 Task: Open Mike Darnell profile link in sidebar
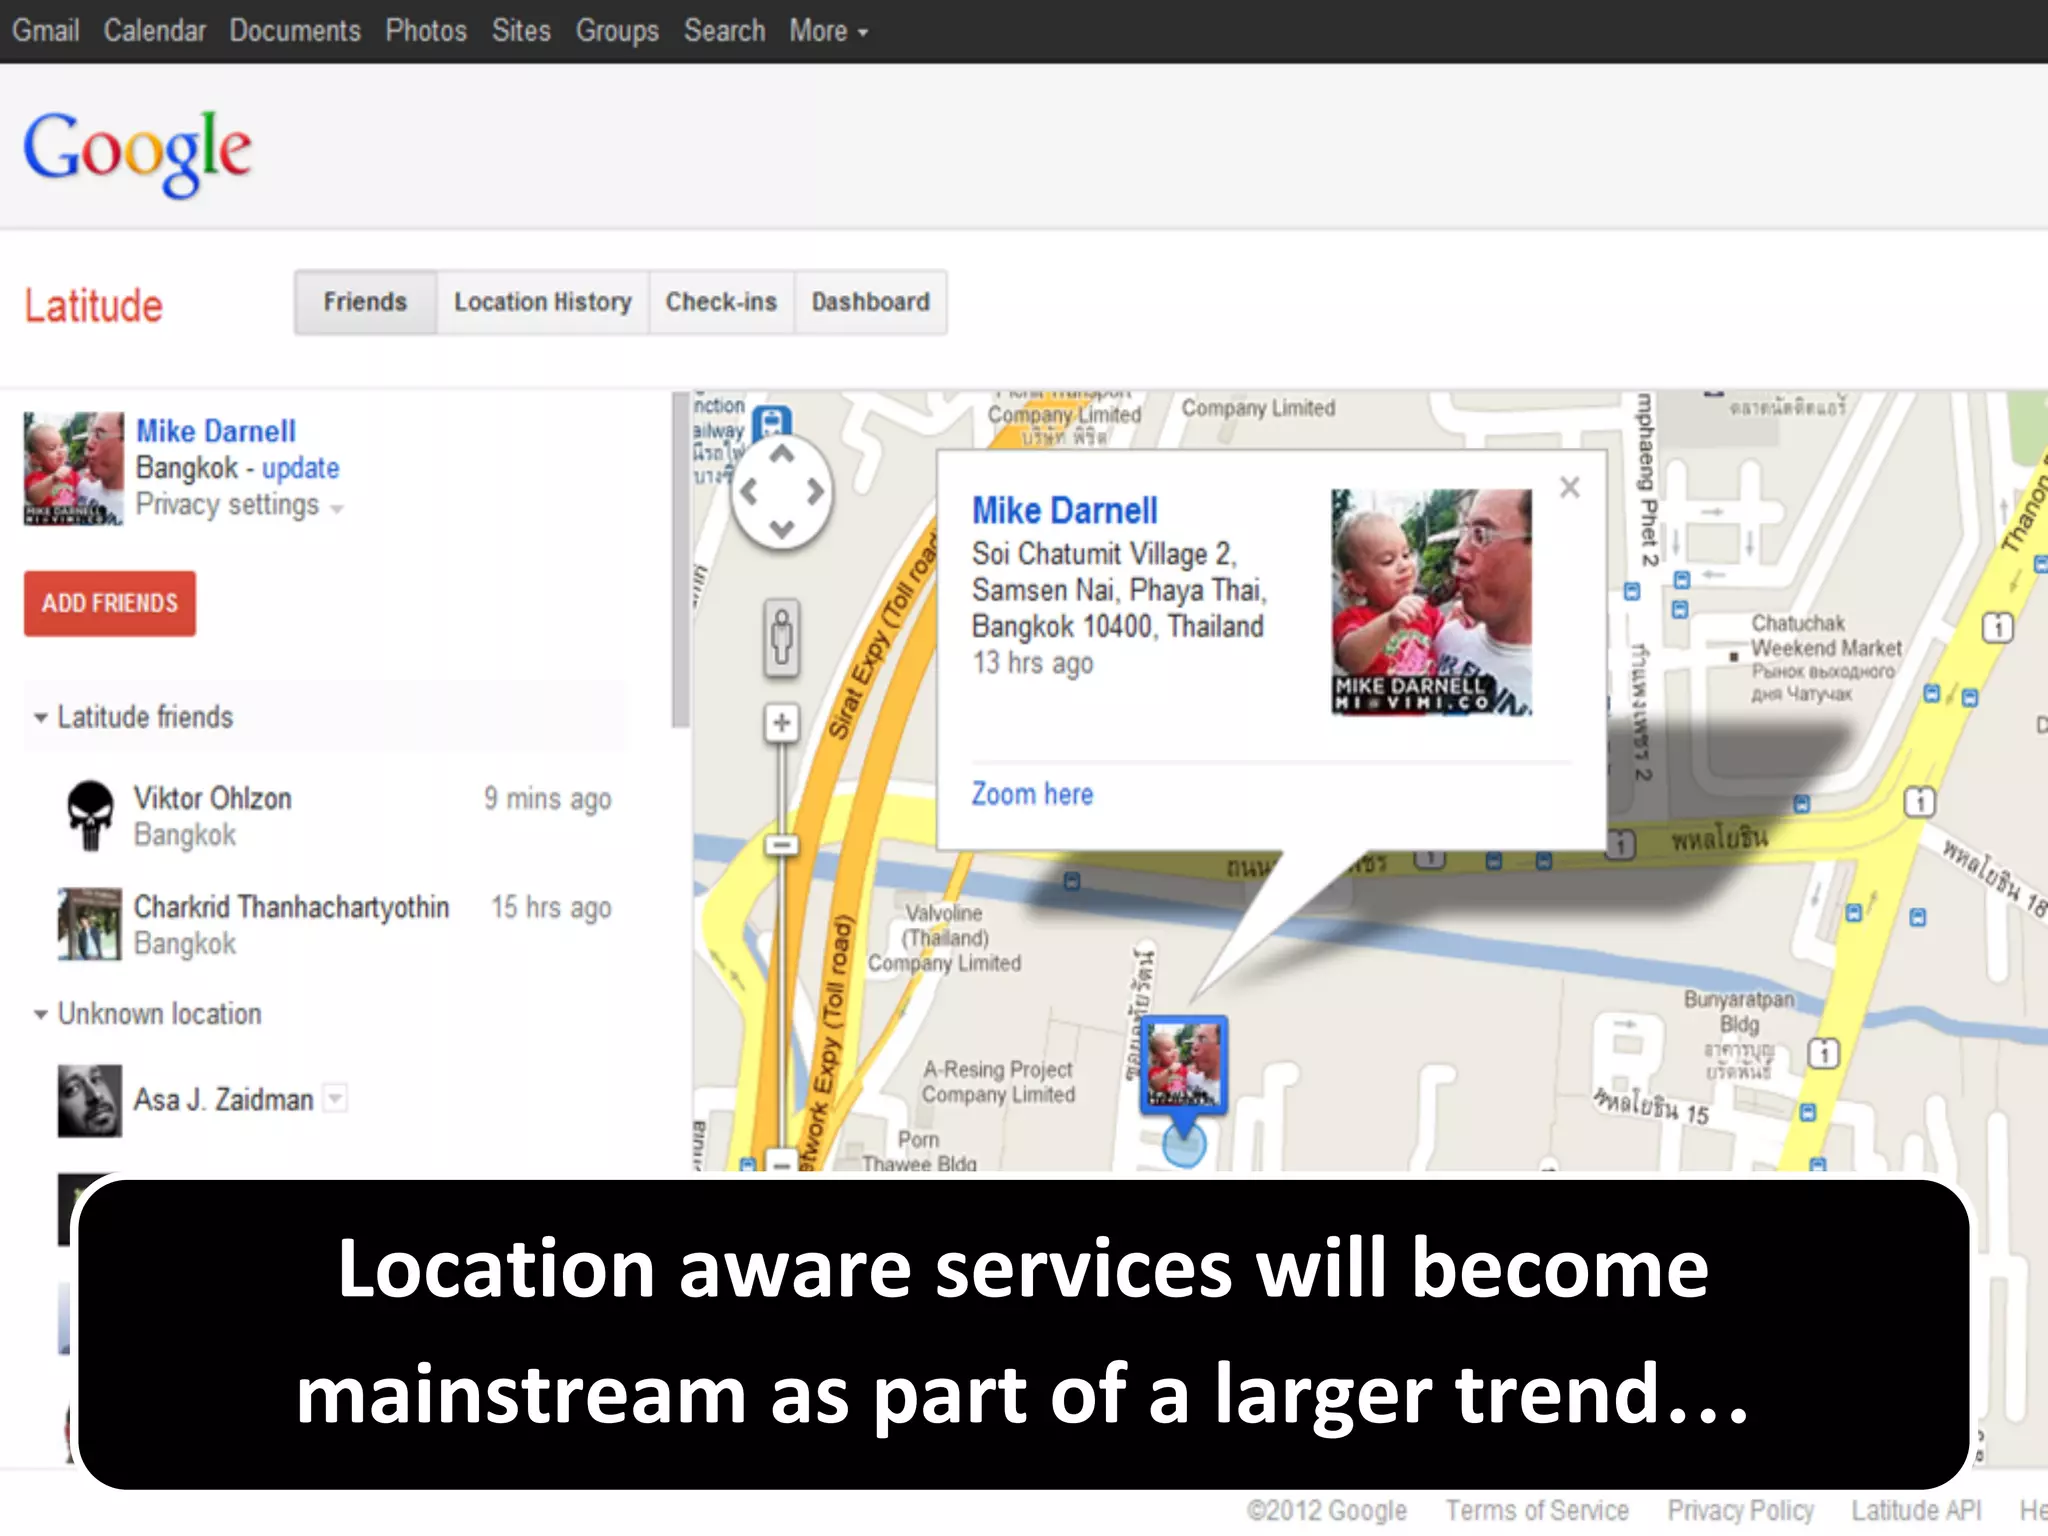pyautogui.click(x=216, y=431)
